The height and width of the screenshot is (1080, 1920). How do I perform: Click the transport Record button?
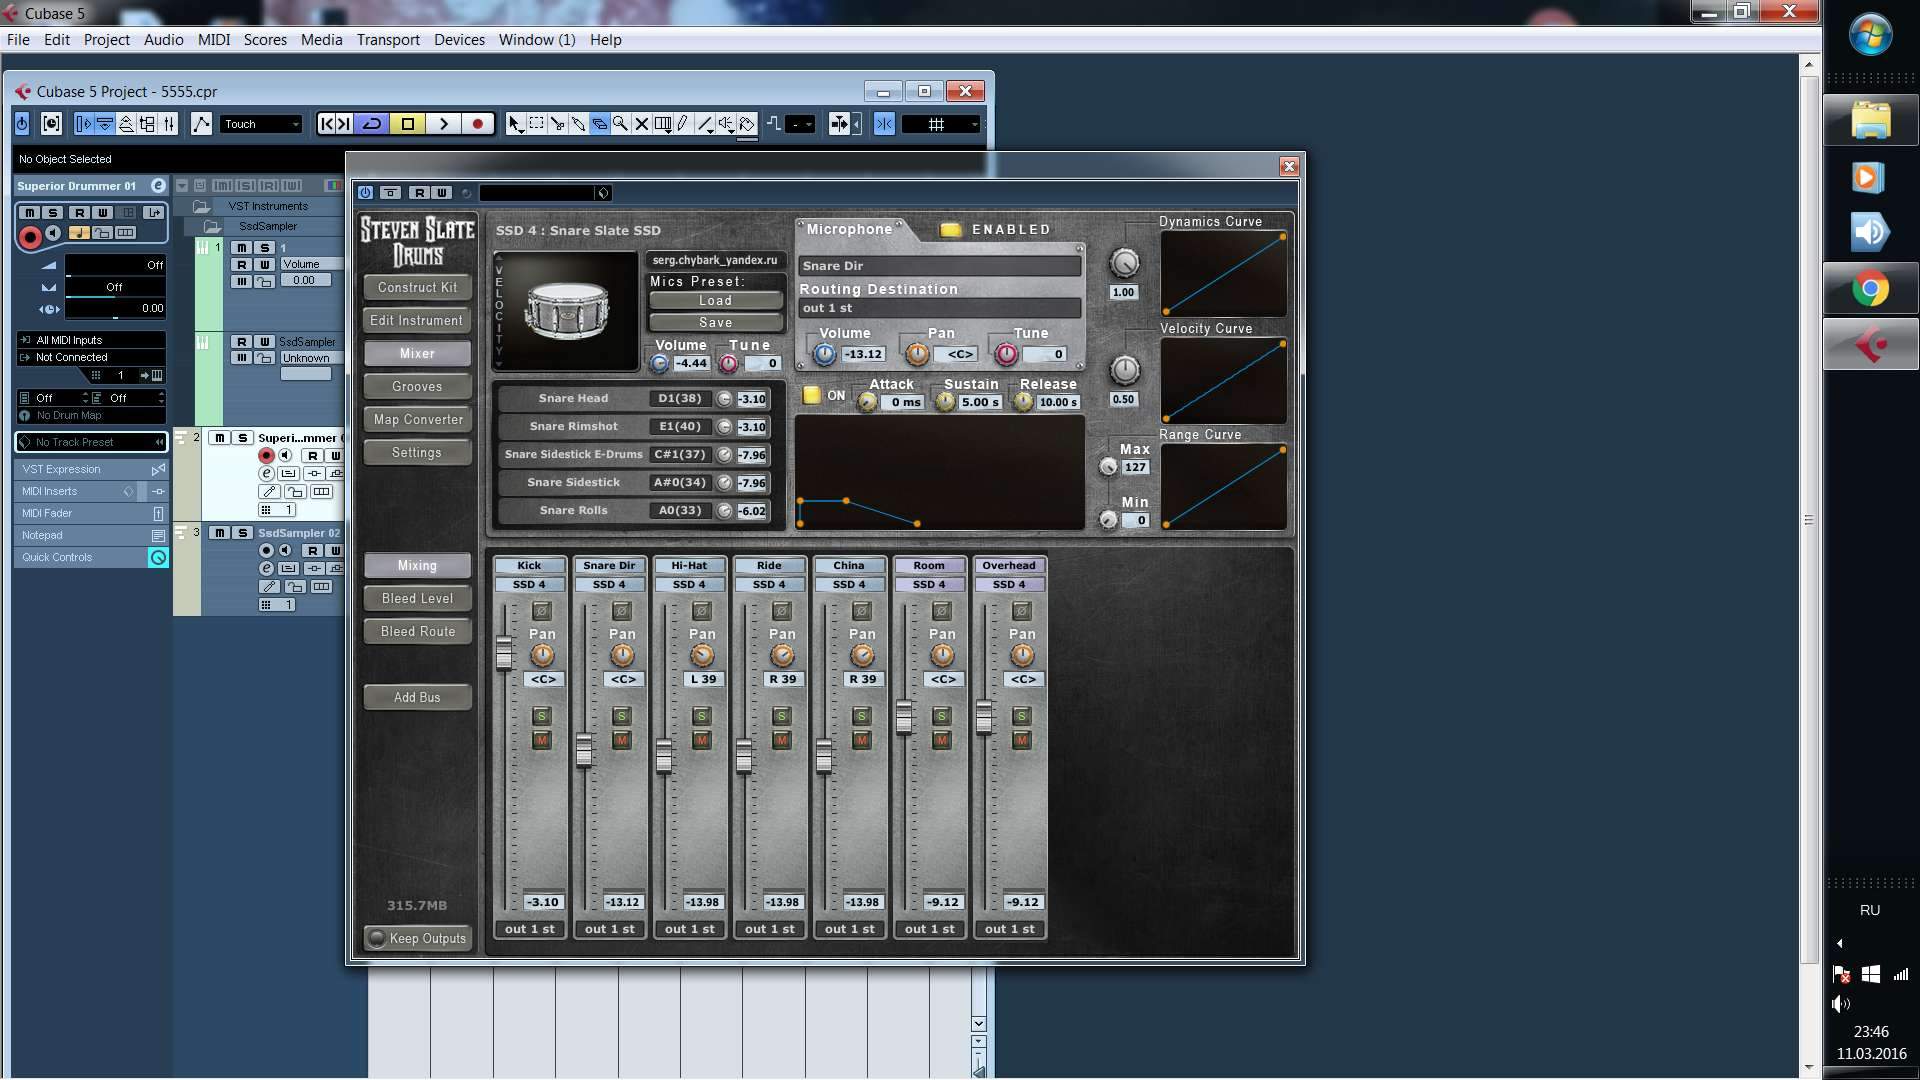(x=478, y=124)
